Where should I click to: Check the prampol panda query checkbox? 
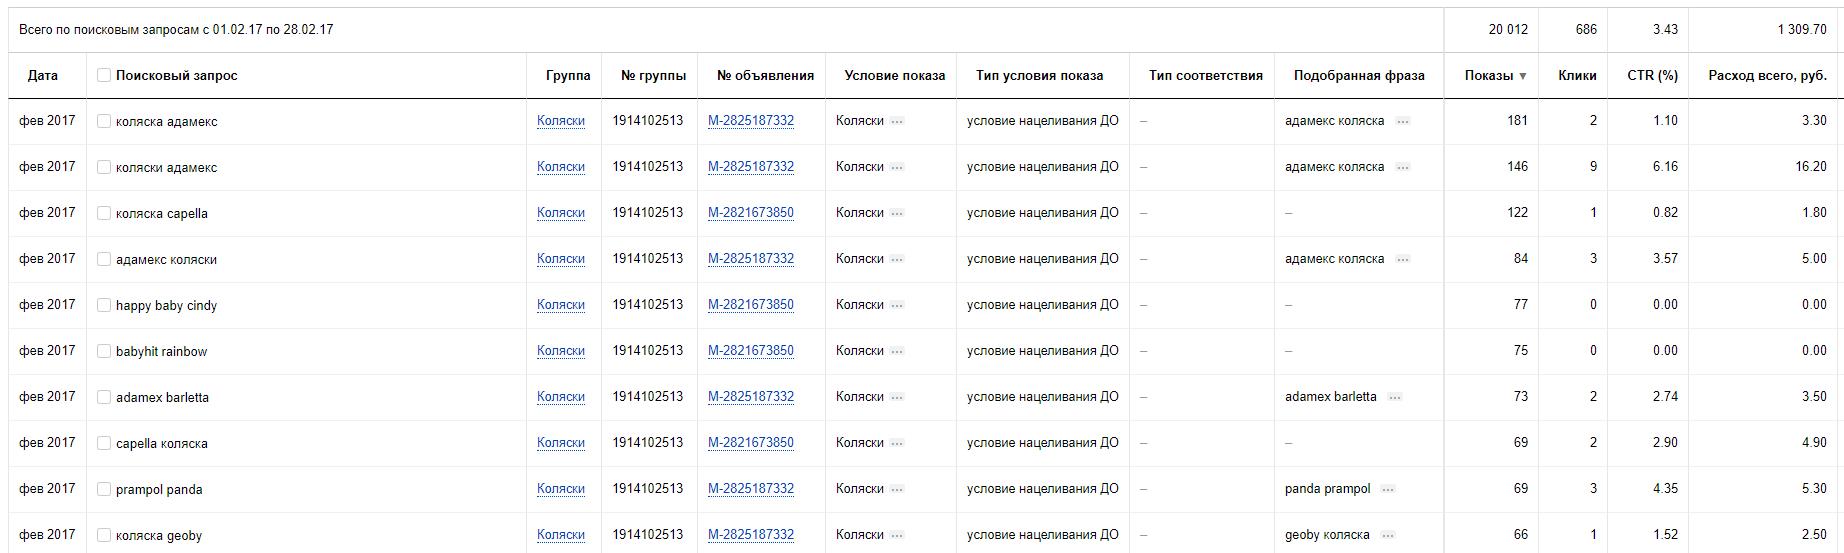click(103, 489)
